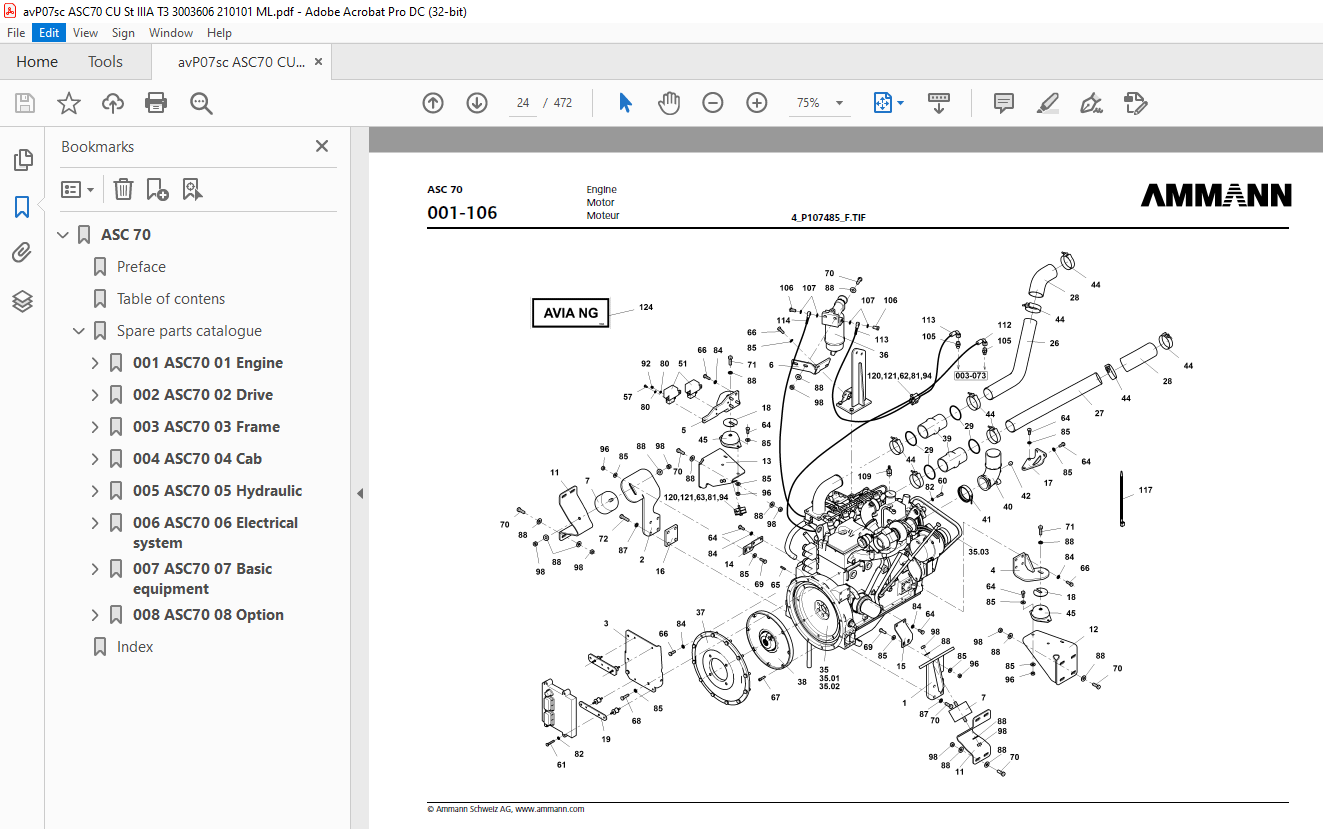Viewport: 1323px width, 829px height.
Task: Expand the 007 ASC70 07 Basic equipment bookmark
Action: pos(95,569)
